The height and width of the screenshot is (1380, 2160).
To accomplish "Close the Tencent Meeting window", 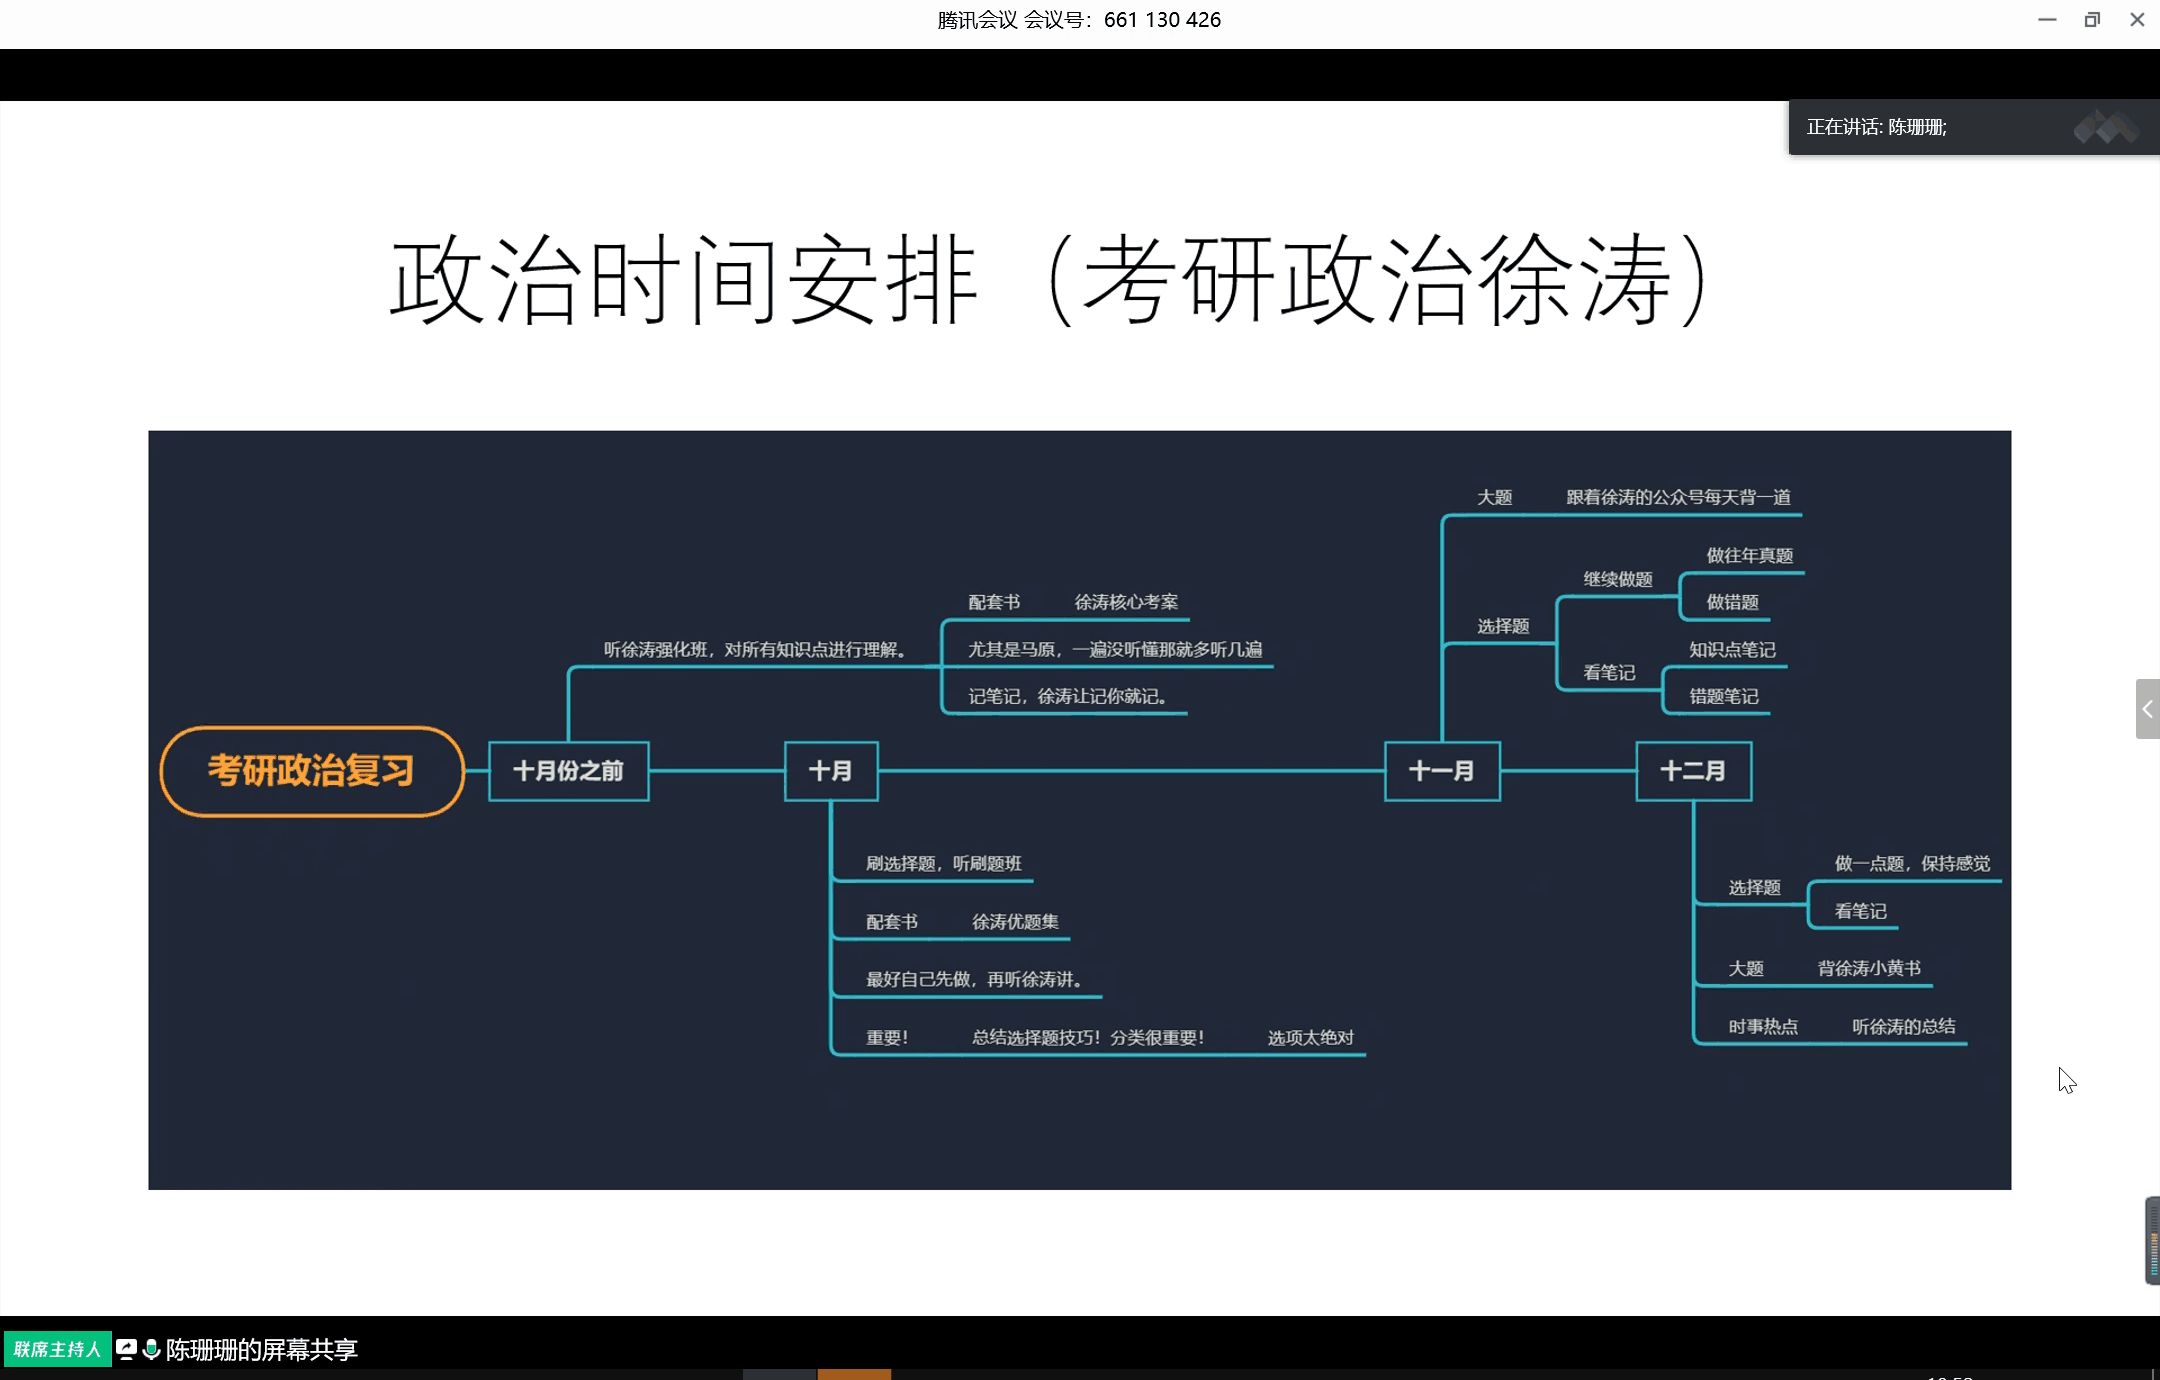I will point(2137,20).
